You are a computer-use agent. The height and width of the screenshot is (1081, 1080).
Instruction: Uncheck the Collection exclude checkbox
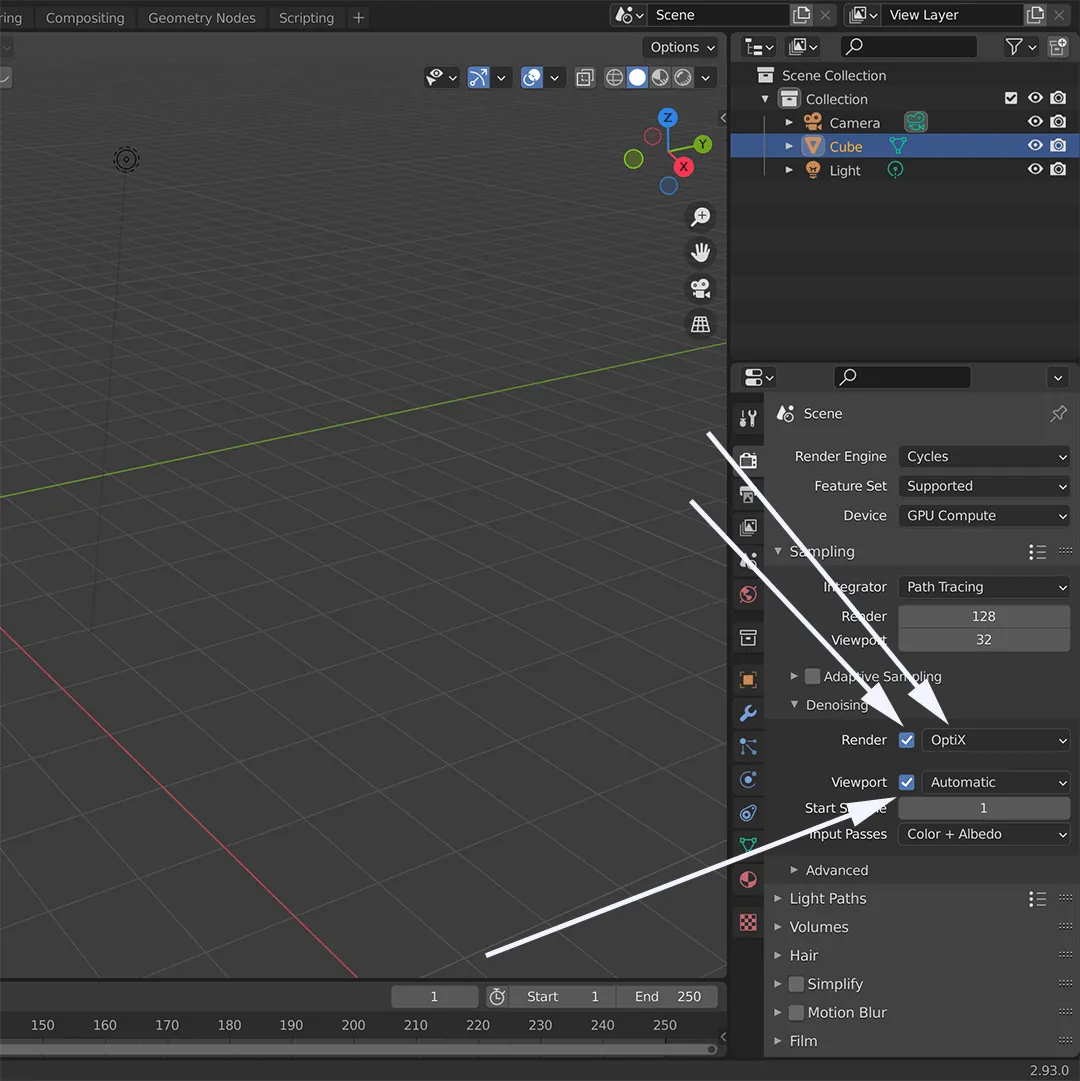point(1011,98)
